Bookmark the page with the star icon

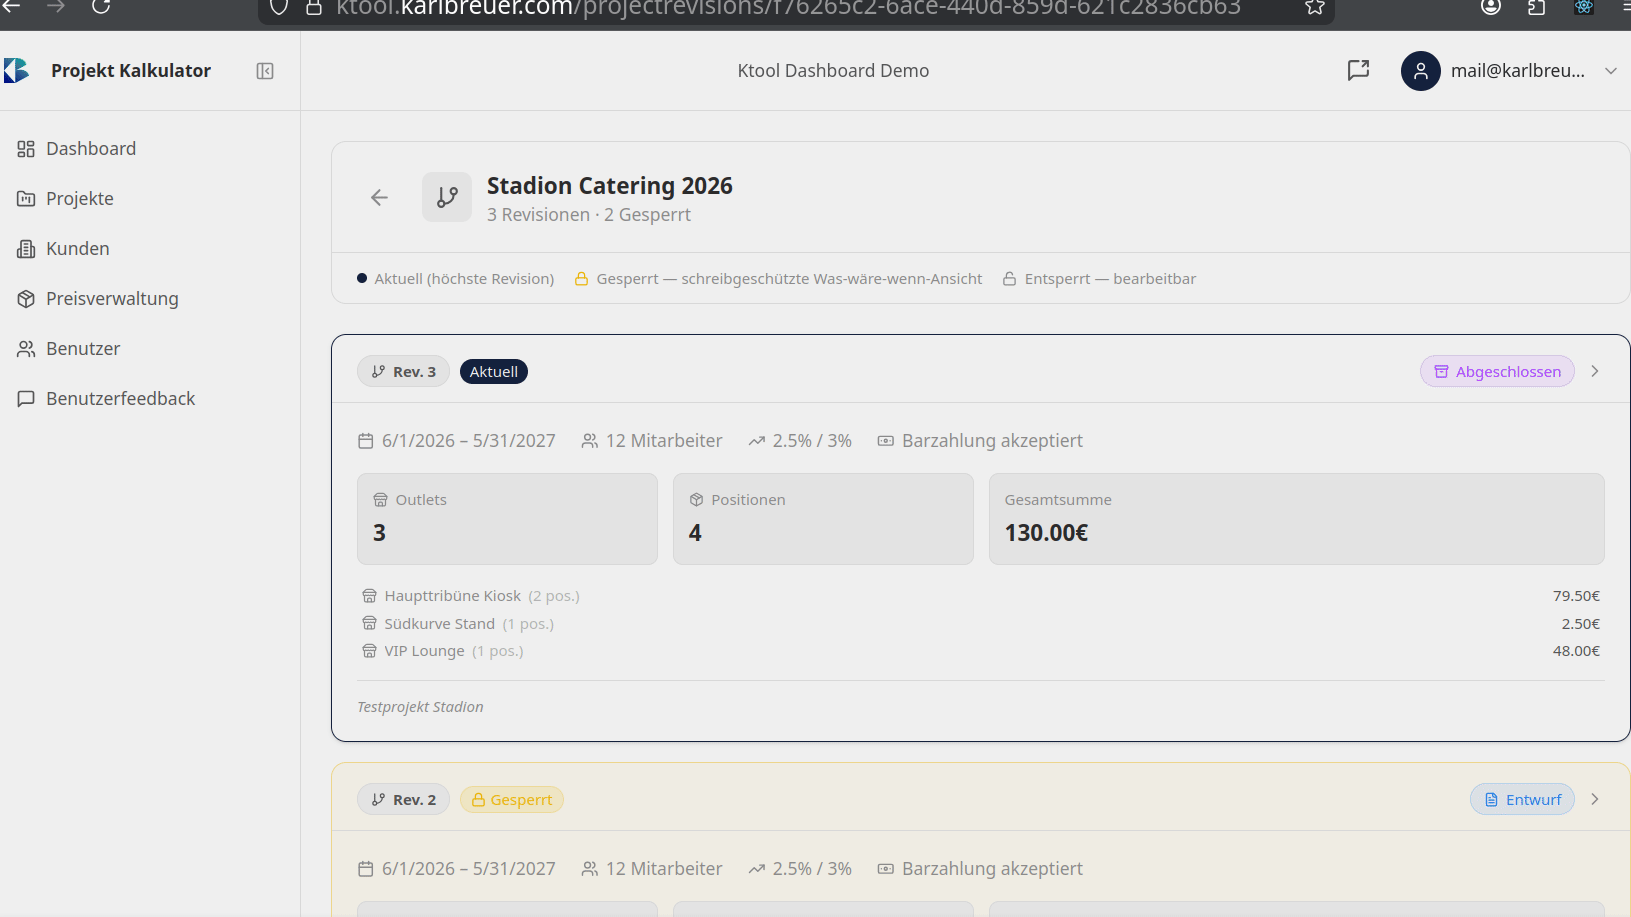1315,8
